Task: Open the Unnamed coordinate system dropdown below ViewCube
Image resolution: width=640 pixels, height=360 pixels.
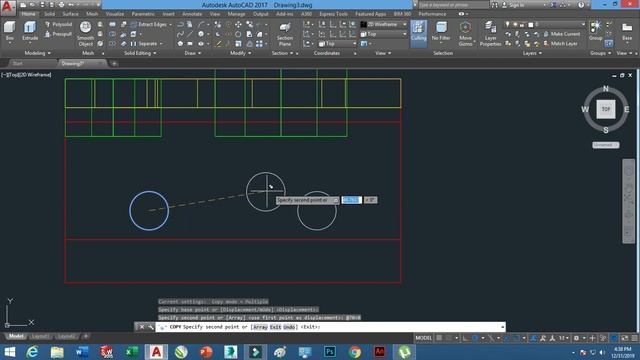Action: coord(606,145)
